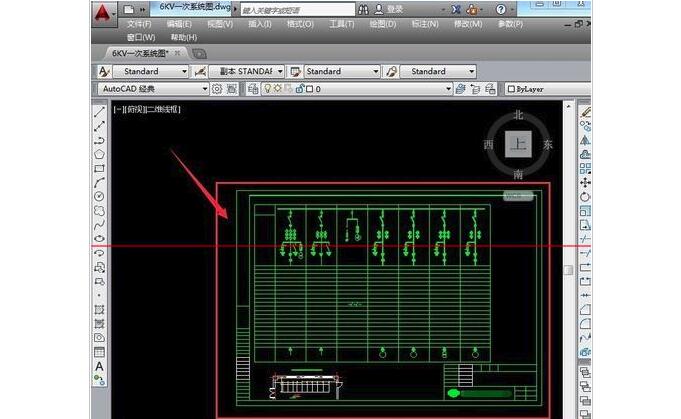
Task: Select the Insert Block tool
Action: pos(99,267)
